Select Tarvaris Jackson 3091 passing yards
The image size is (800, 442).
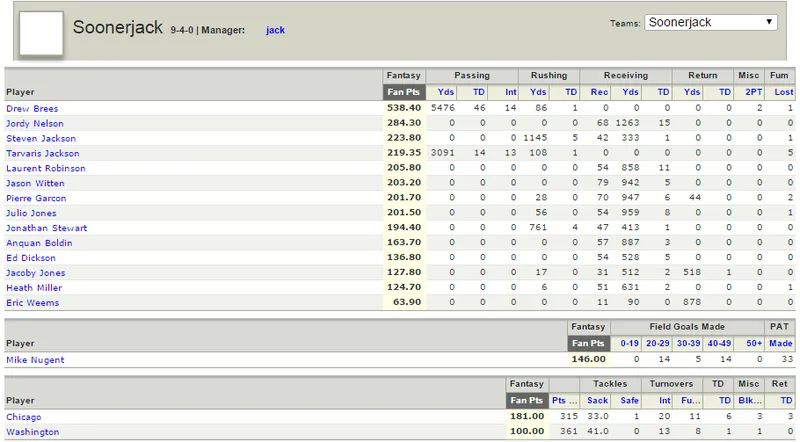pyautogui.click(x=443, y=153)
